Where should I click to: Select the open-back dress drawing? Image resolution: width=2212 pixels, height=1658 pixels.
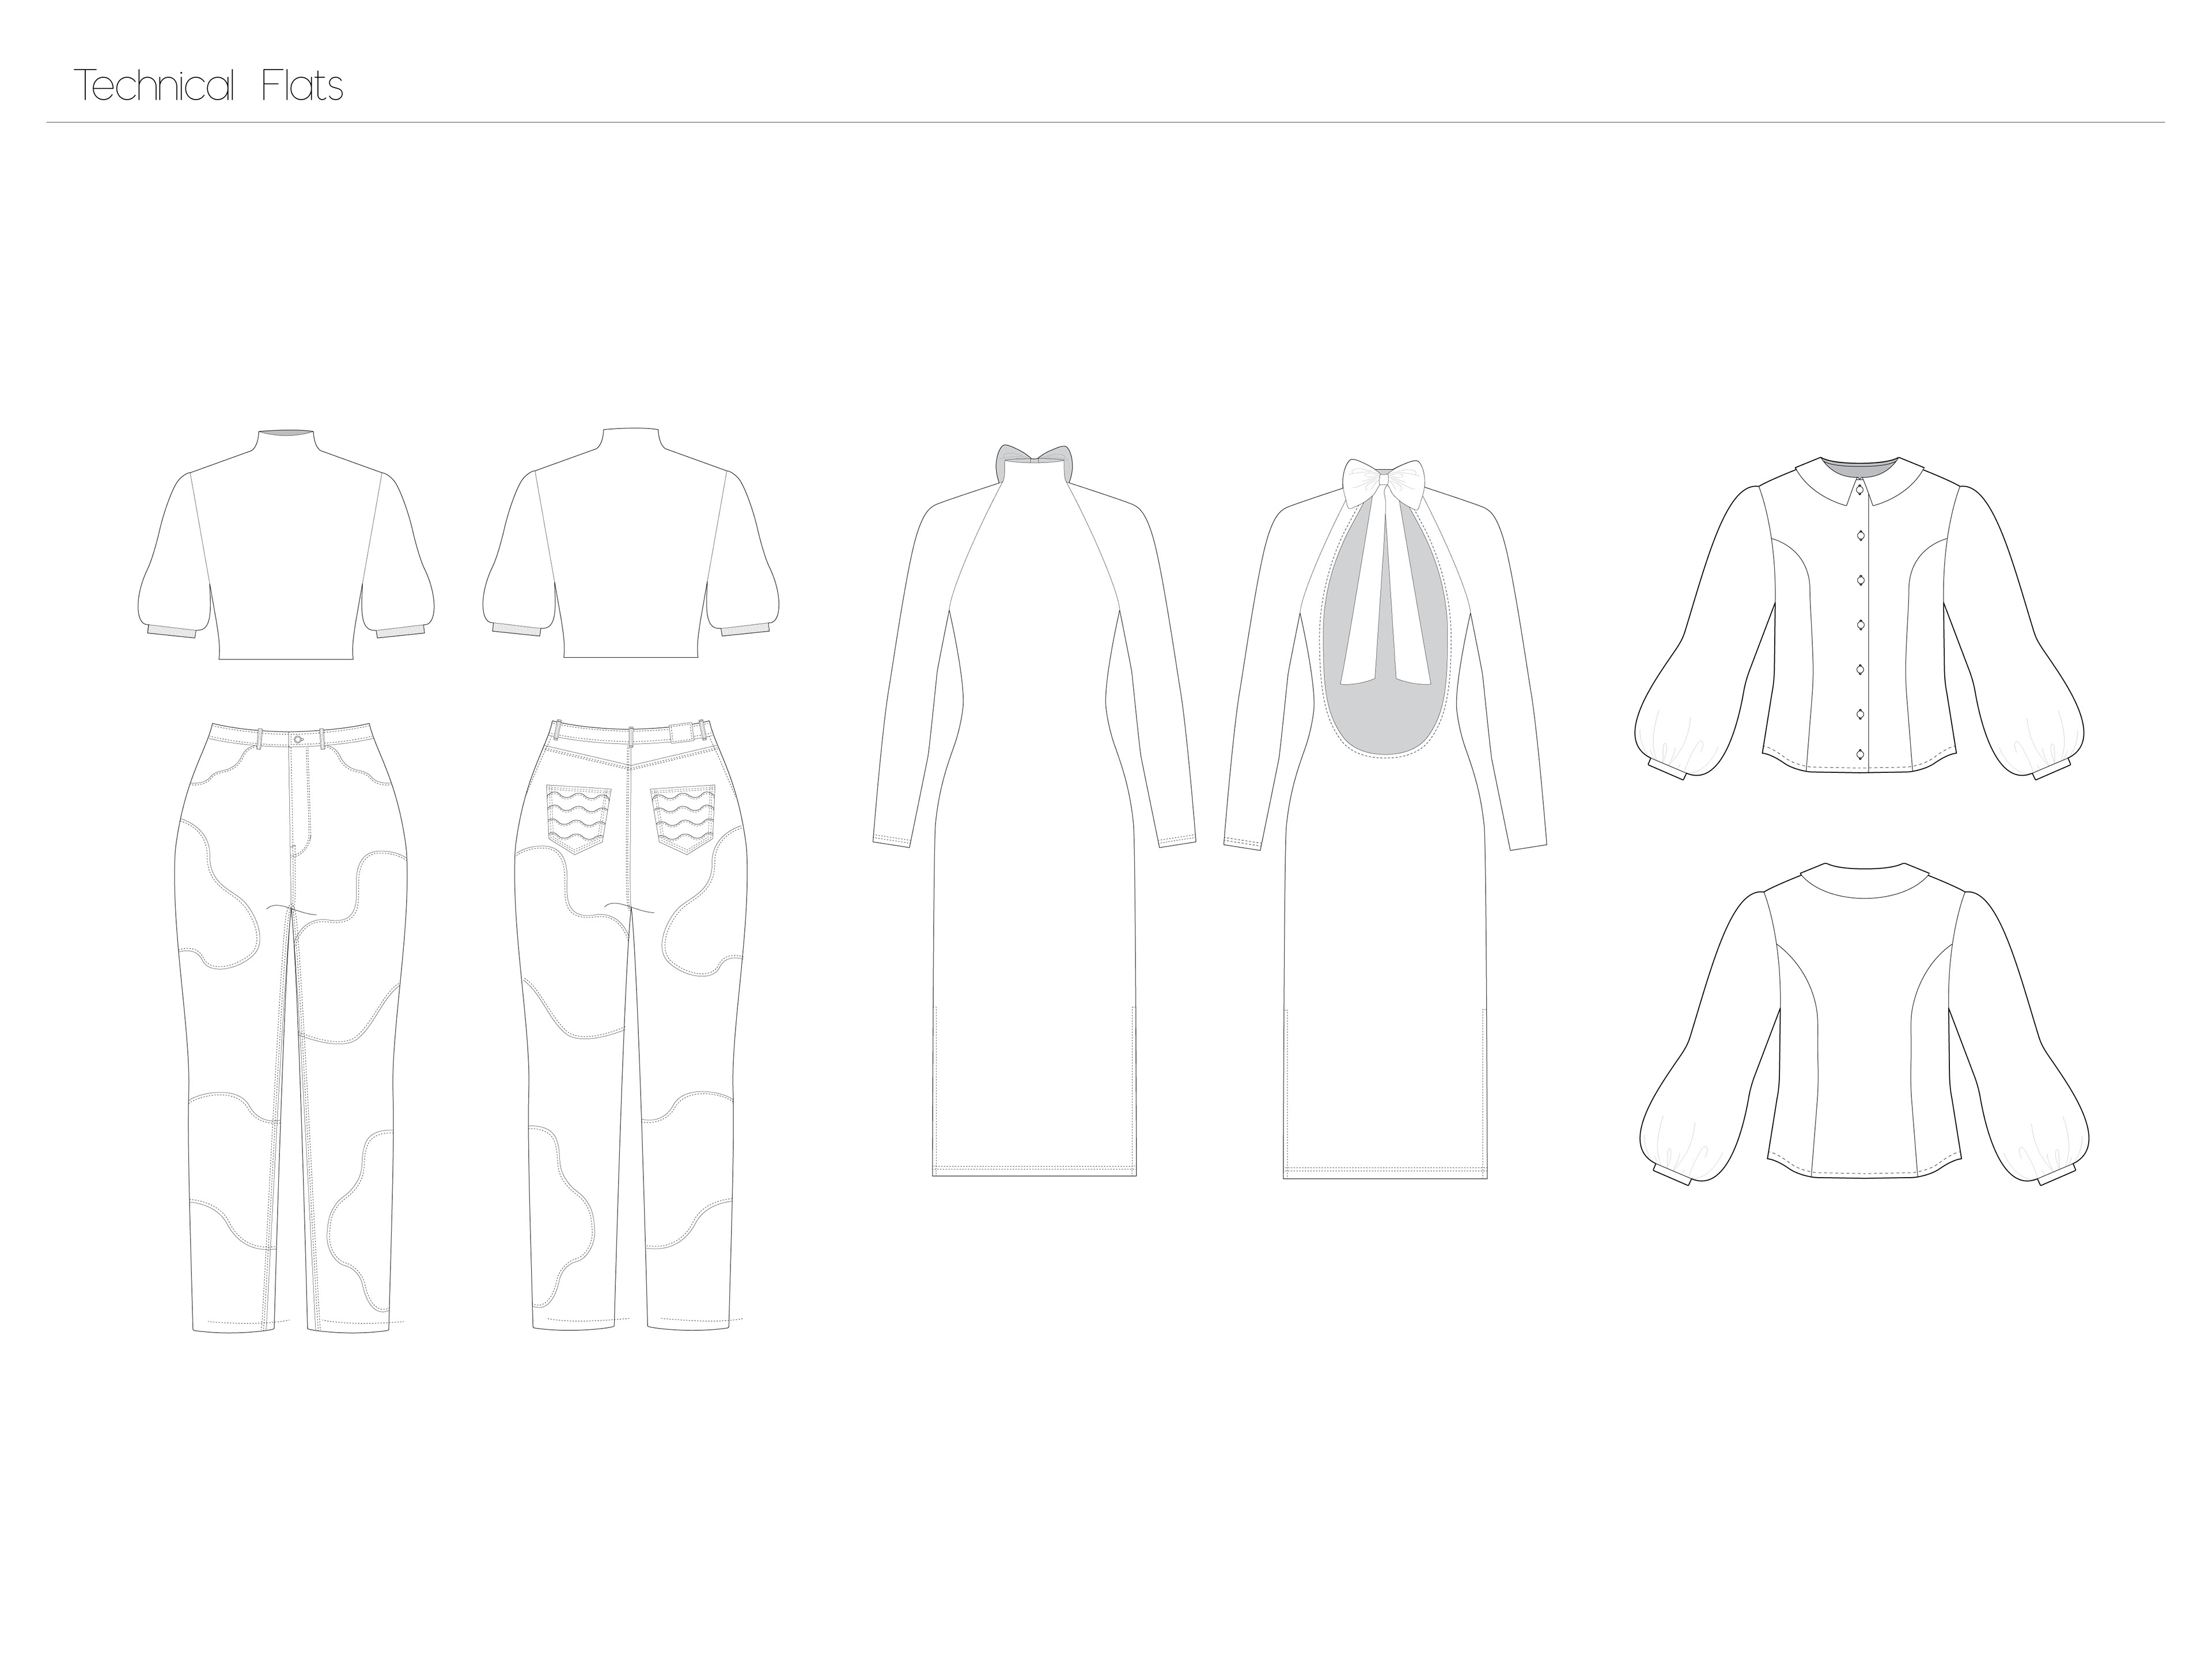pyautogui.click(x=1385, y=950)
